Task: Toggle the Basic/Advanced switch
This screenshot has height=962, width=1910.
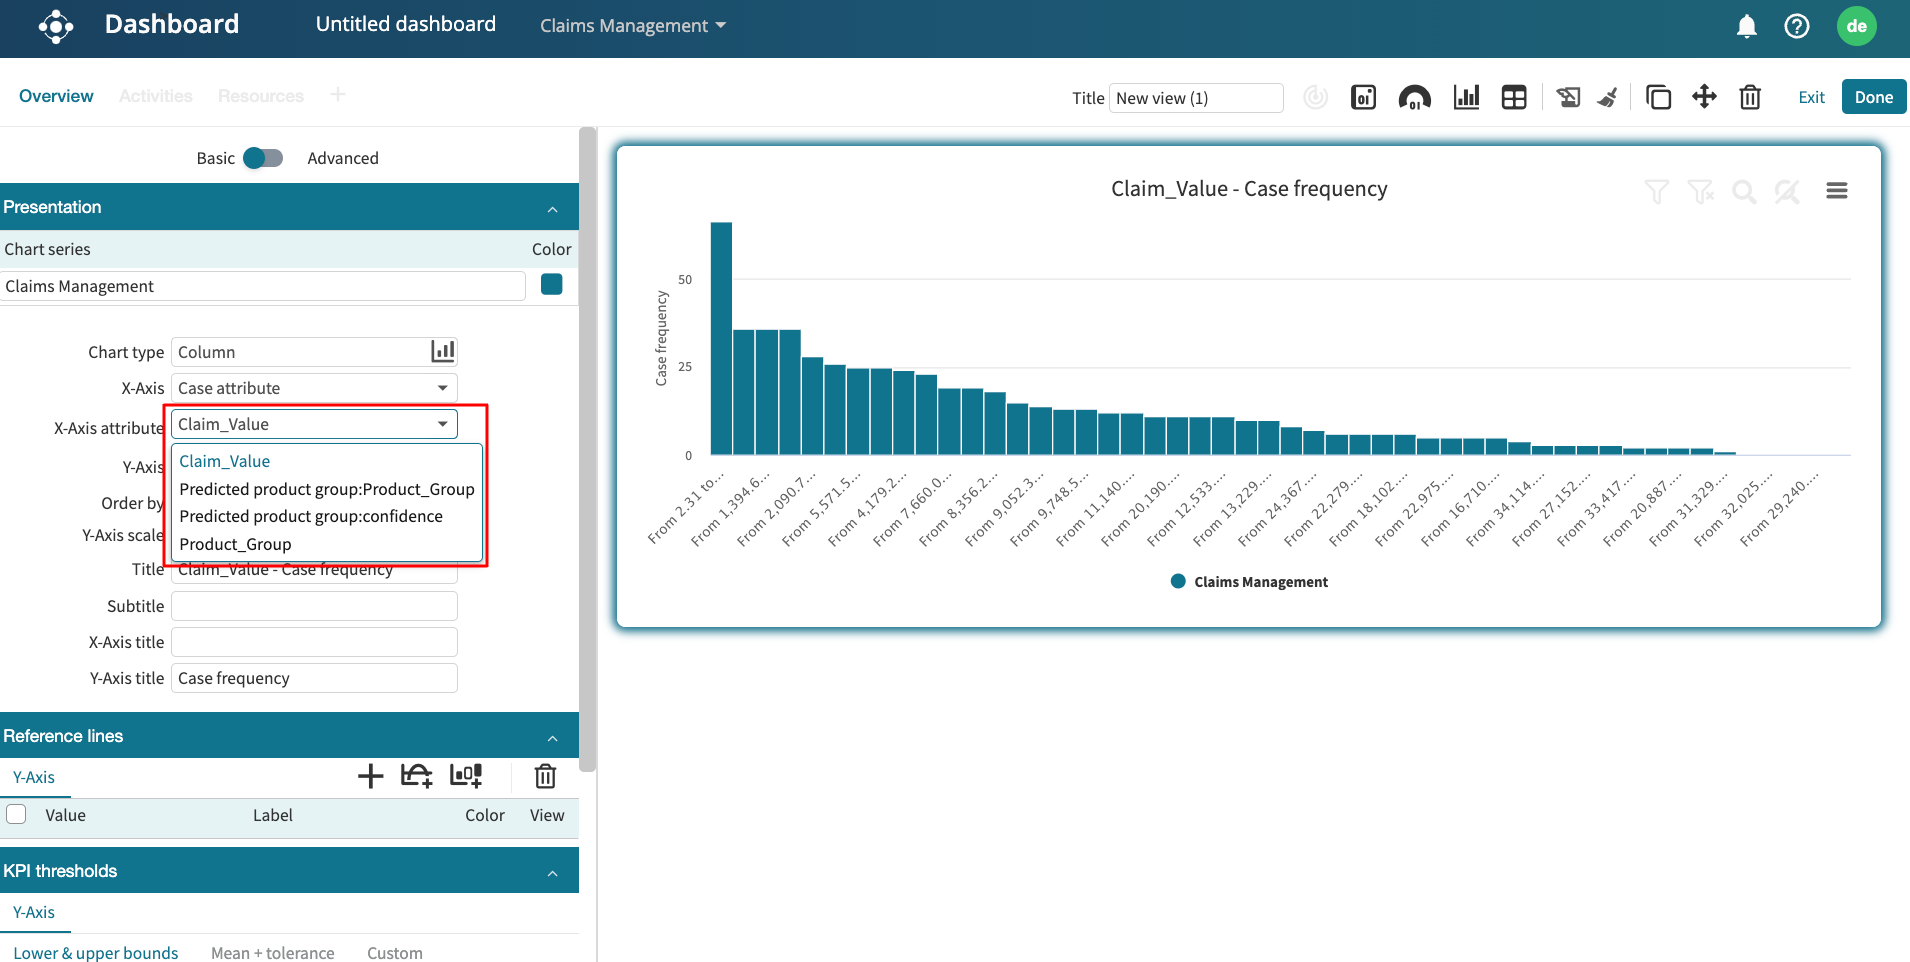Action: pyautogui.click(x=264, y=158)
